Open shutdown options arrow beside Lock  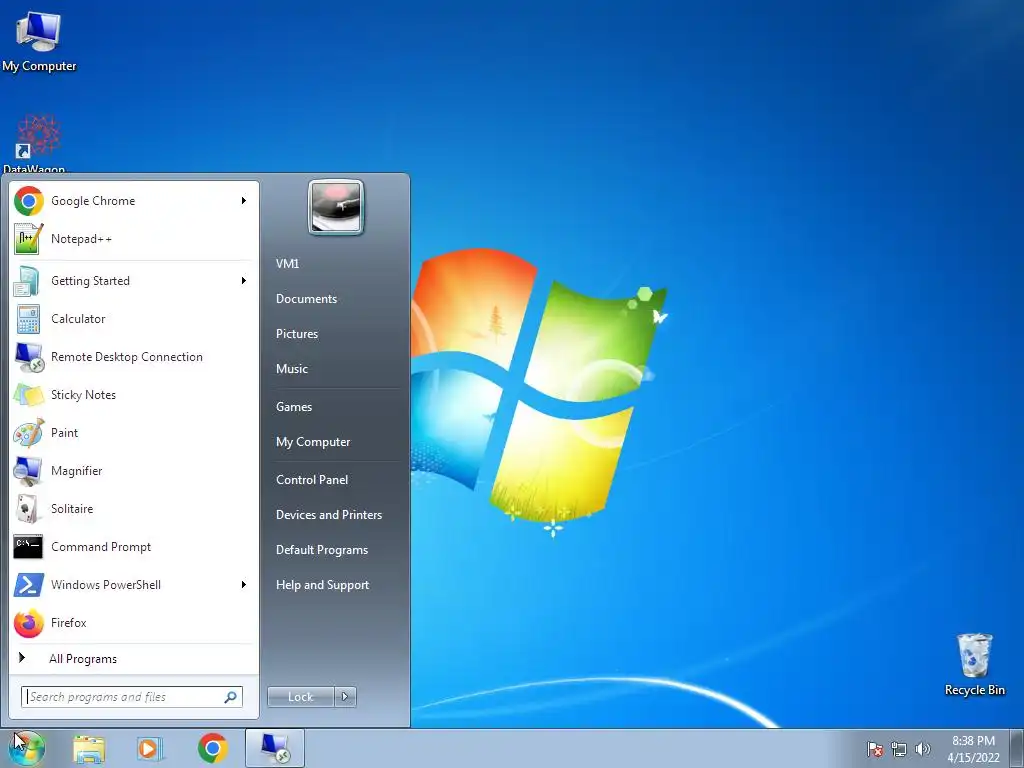pyautogui.click(x=345, y=697)
